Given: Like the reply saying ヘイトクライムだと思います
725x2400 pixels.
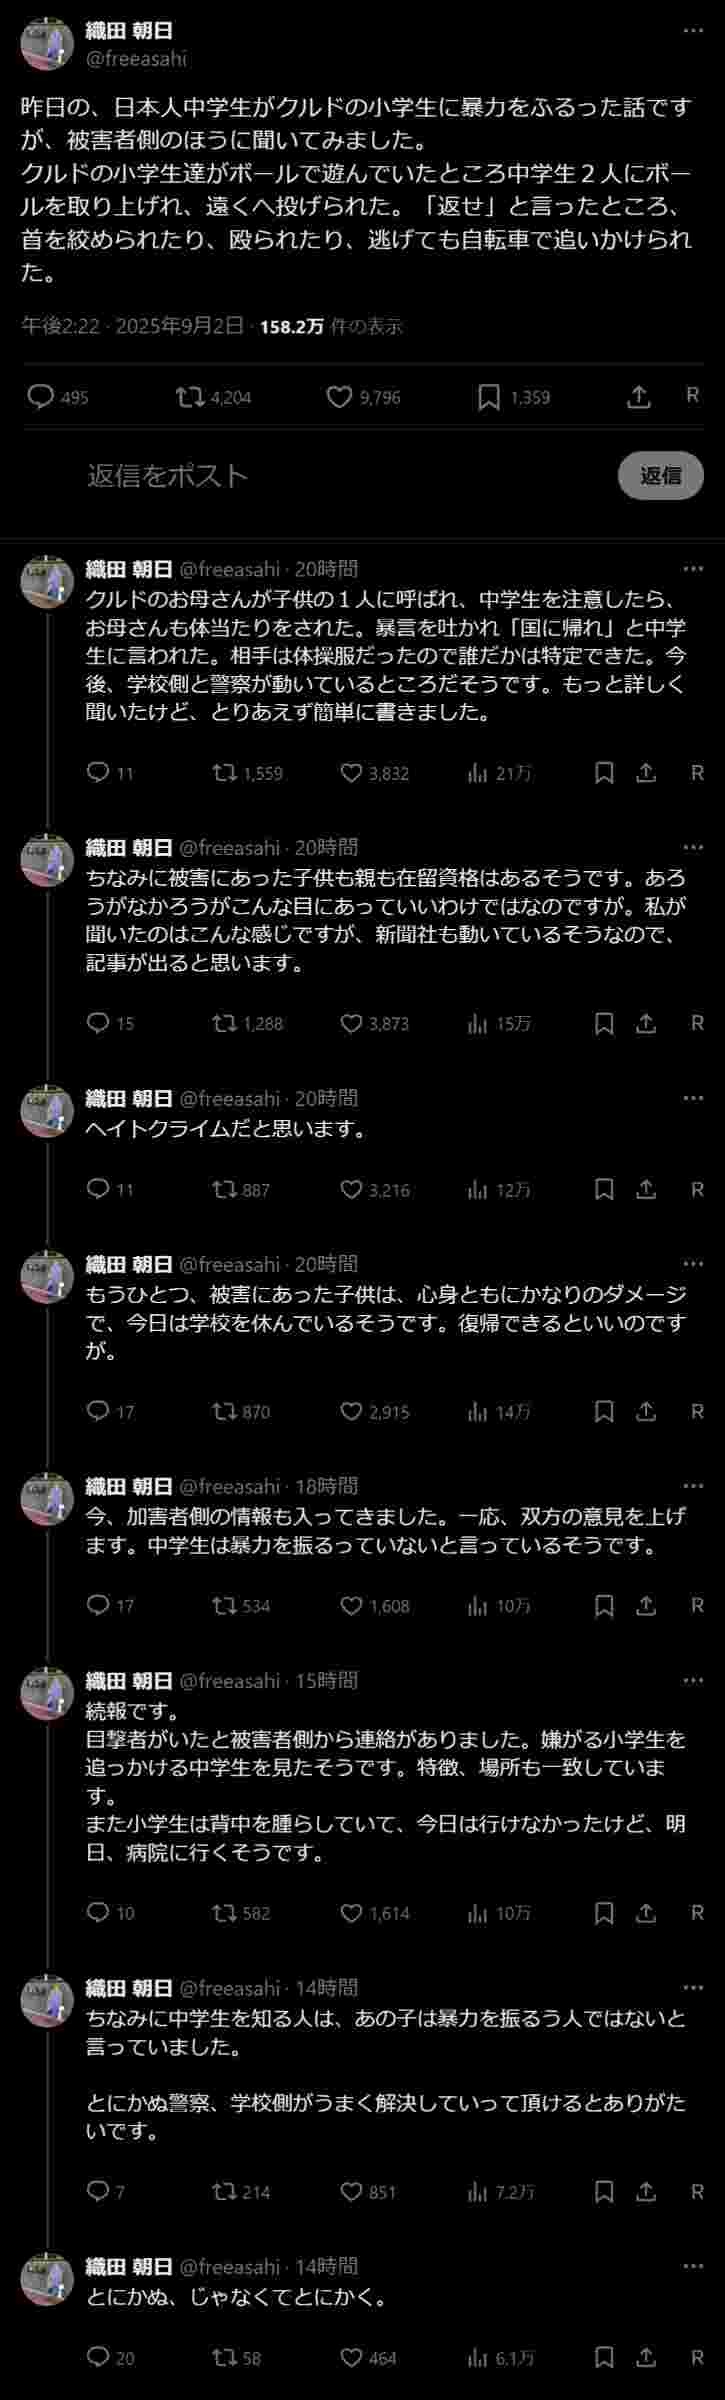Looking at the screenshot, I should point(351,1189).
